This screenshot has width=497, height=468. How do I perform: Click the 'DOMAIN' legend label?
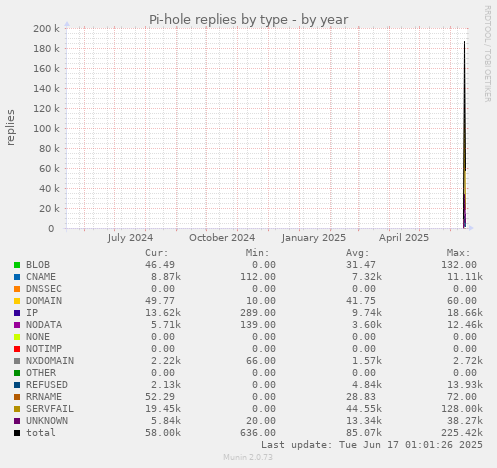44,301
